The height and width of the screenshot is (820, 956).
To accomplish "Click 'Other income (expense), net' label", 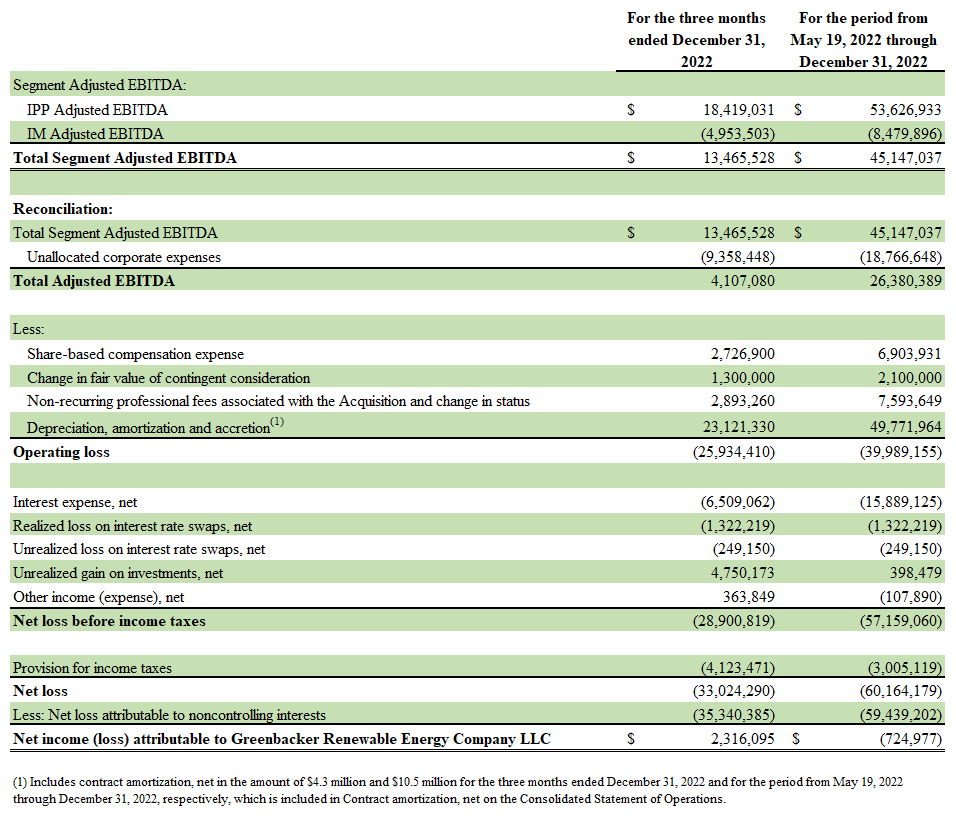I will point(99,597).
